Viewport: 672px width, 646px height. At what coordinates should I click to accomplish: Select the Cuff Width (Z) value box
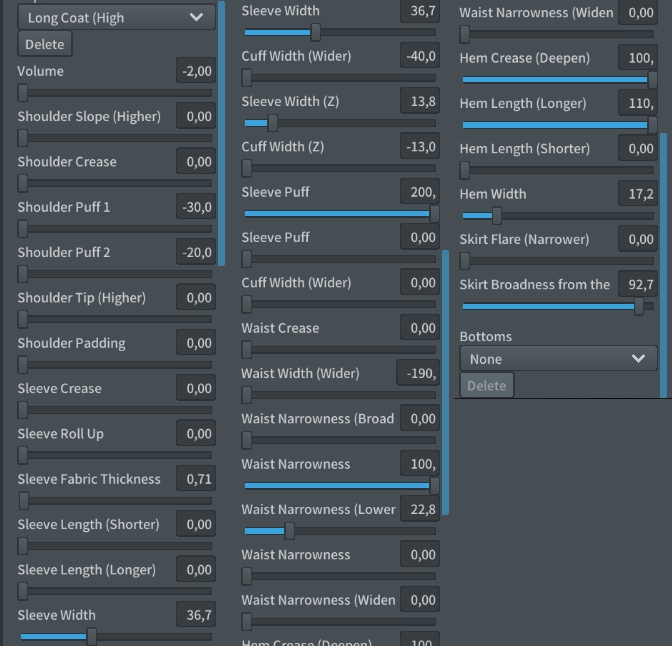point(420,147)
